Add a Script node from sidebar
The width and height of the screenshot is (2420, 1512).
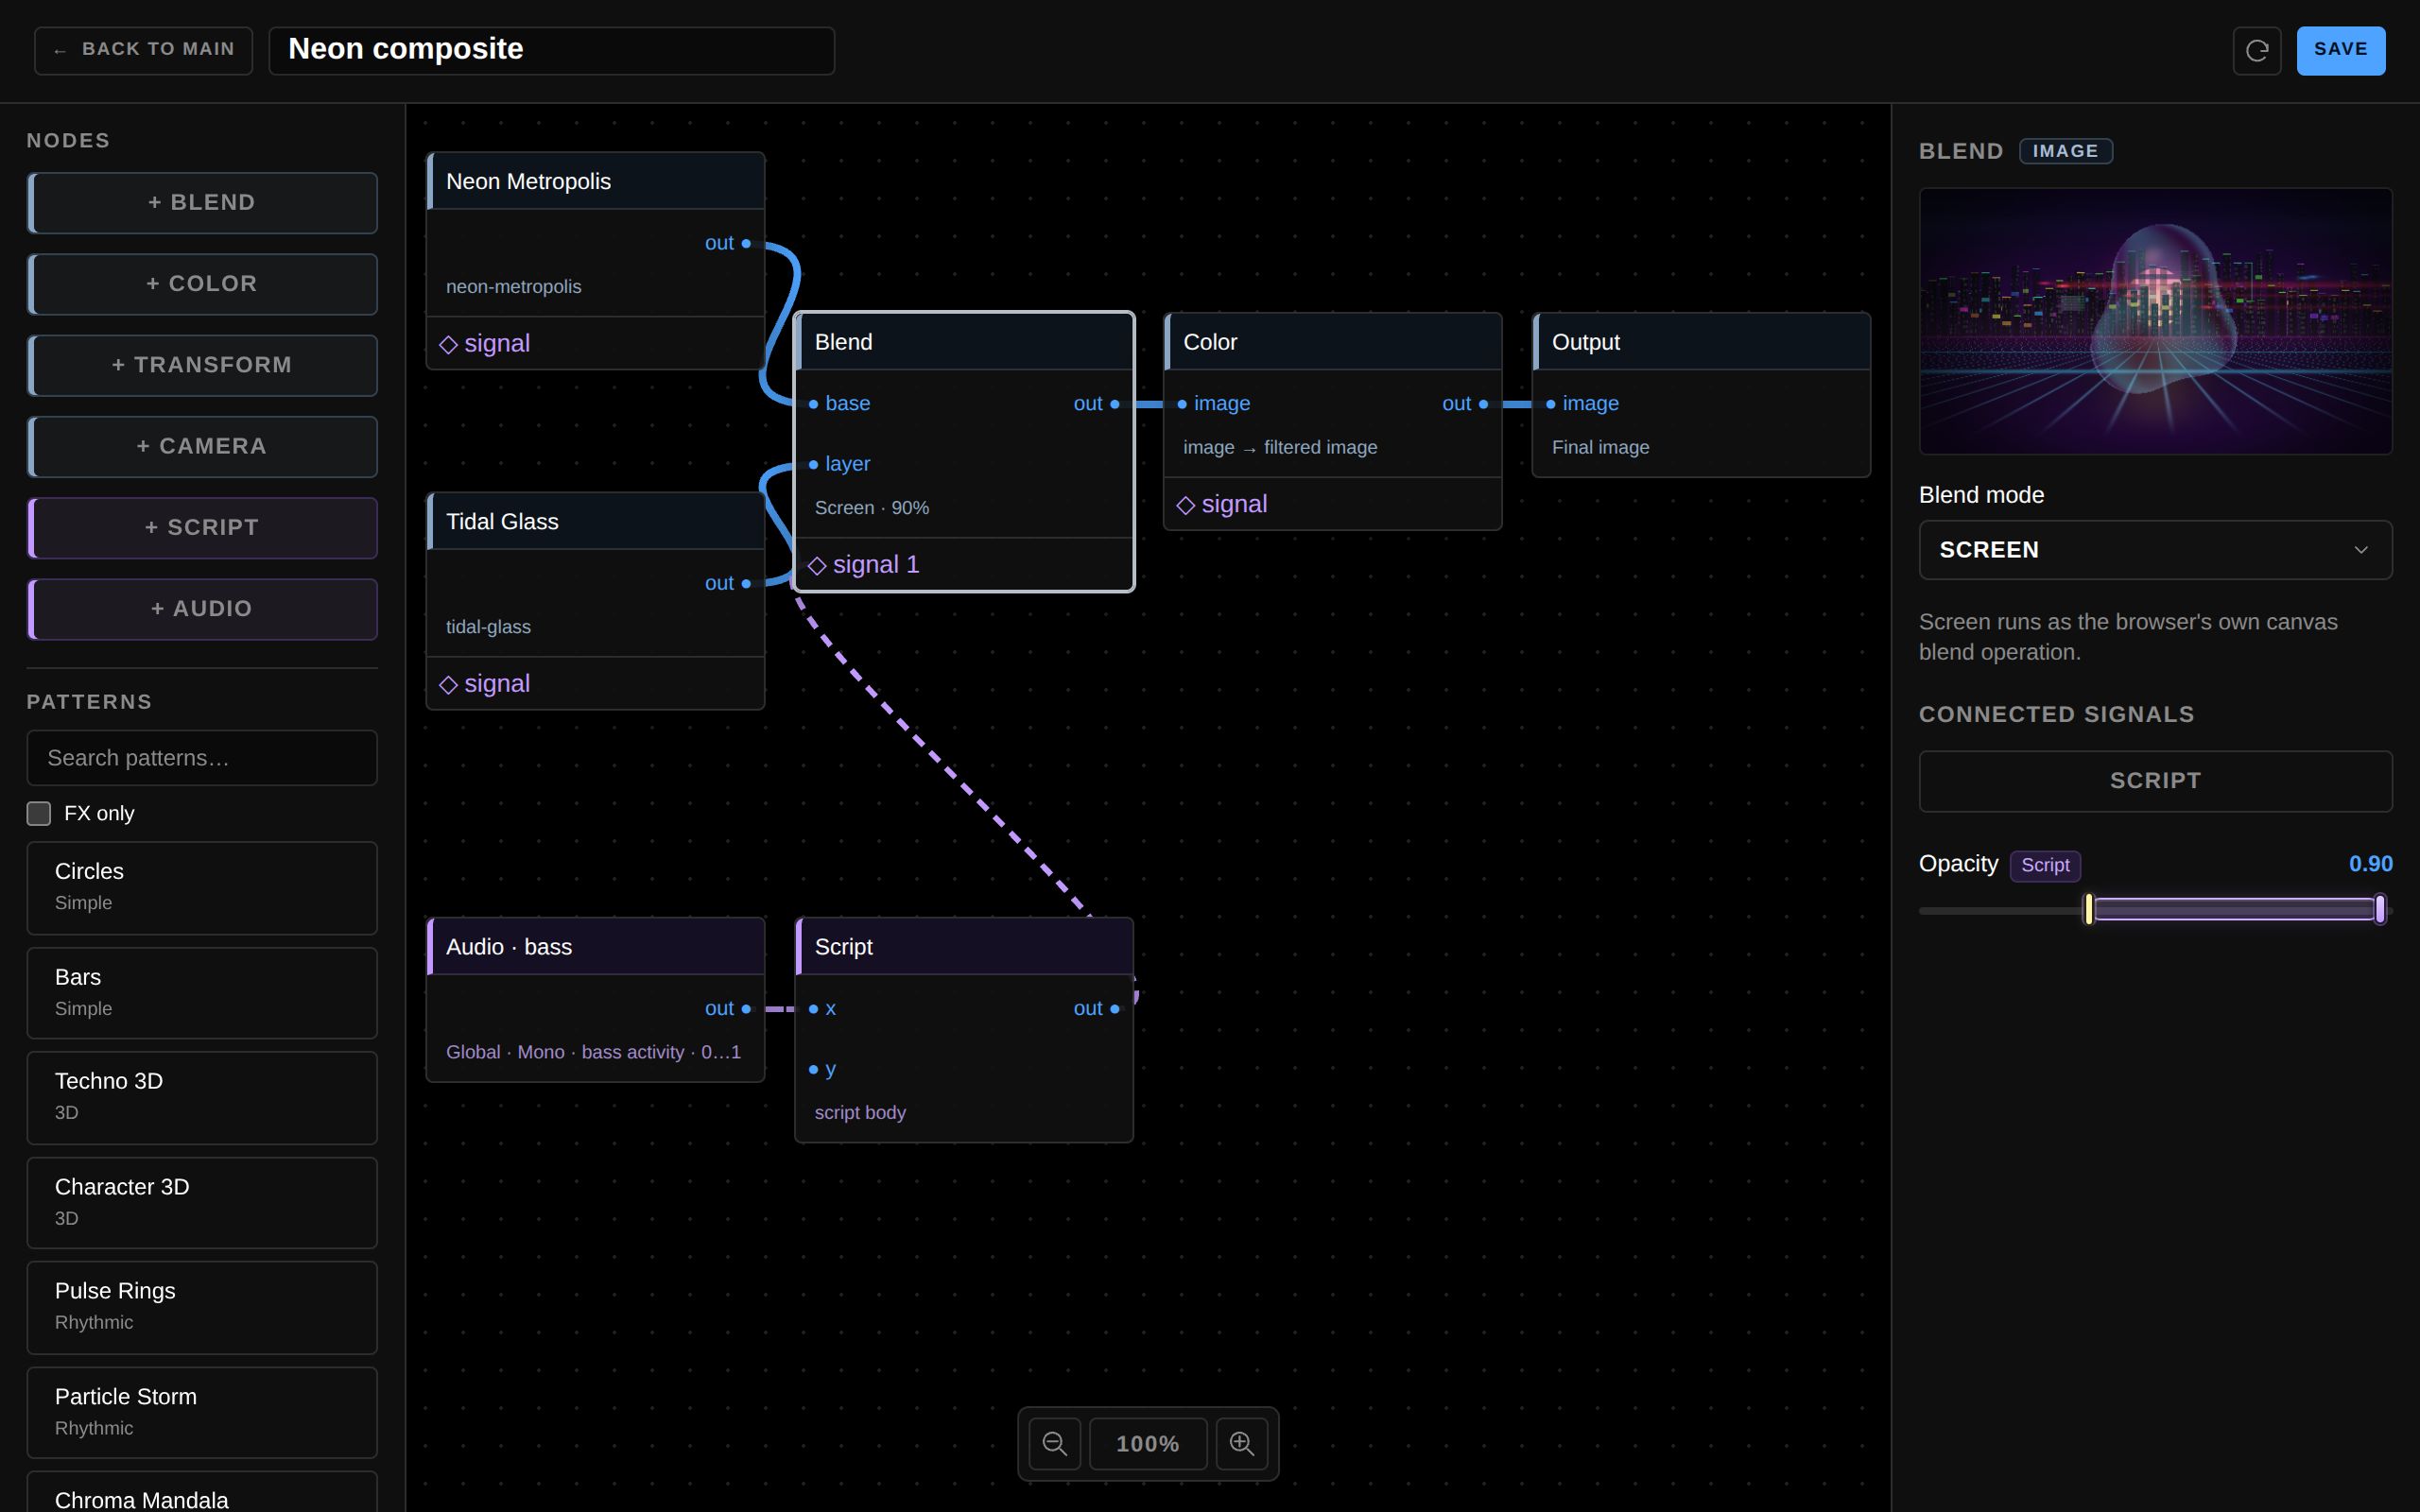coord(202,527)
